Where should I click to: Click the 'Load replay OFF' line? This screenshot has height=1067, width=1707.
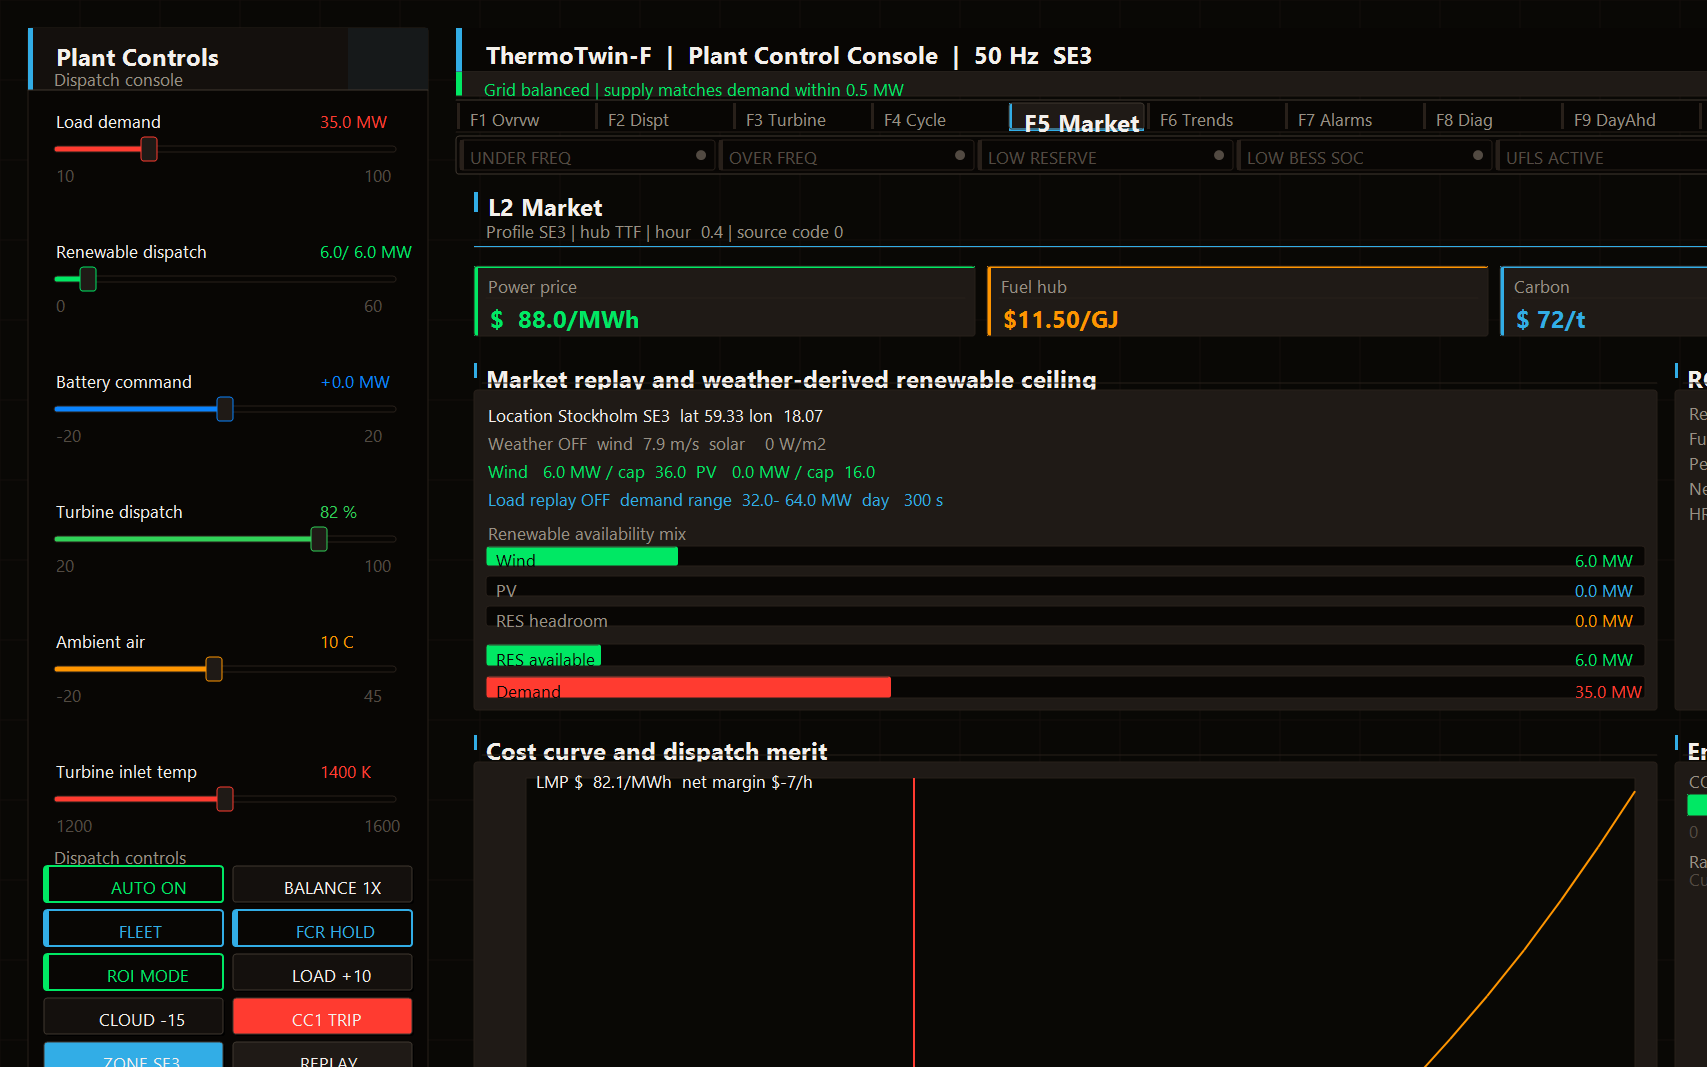[x=715, y=500]
